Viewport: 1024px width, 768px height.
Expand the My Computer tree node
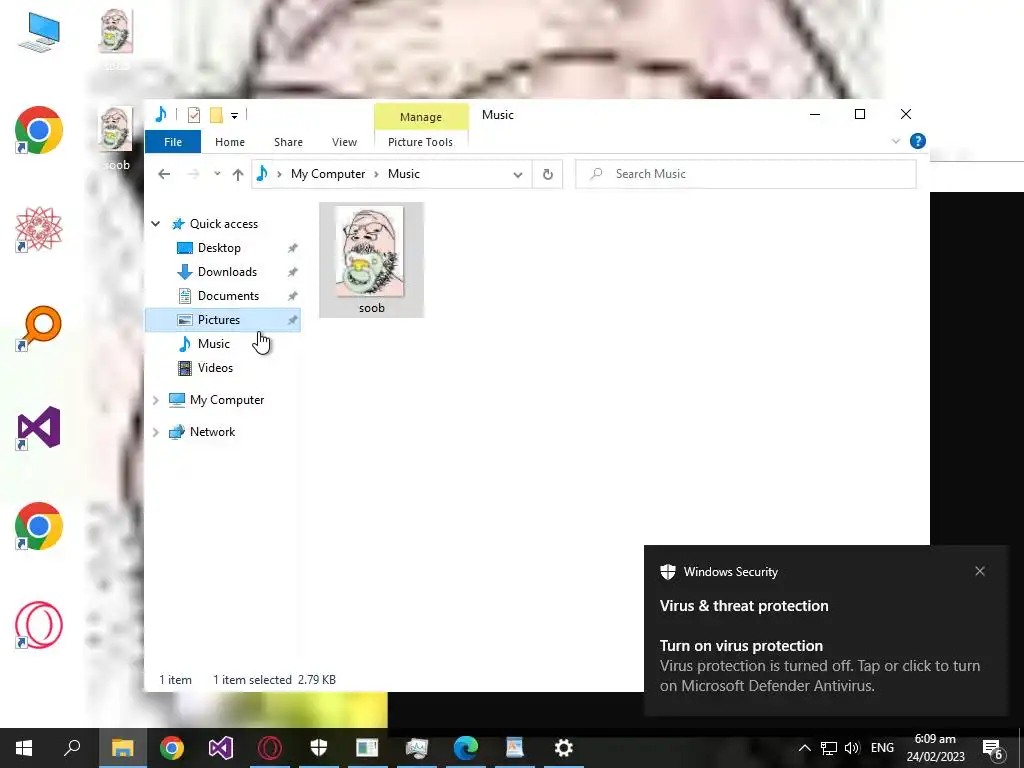[x=155, y=400]
